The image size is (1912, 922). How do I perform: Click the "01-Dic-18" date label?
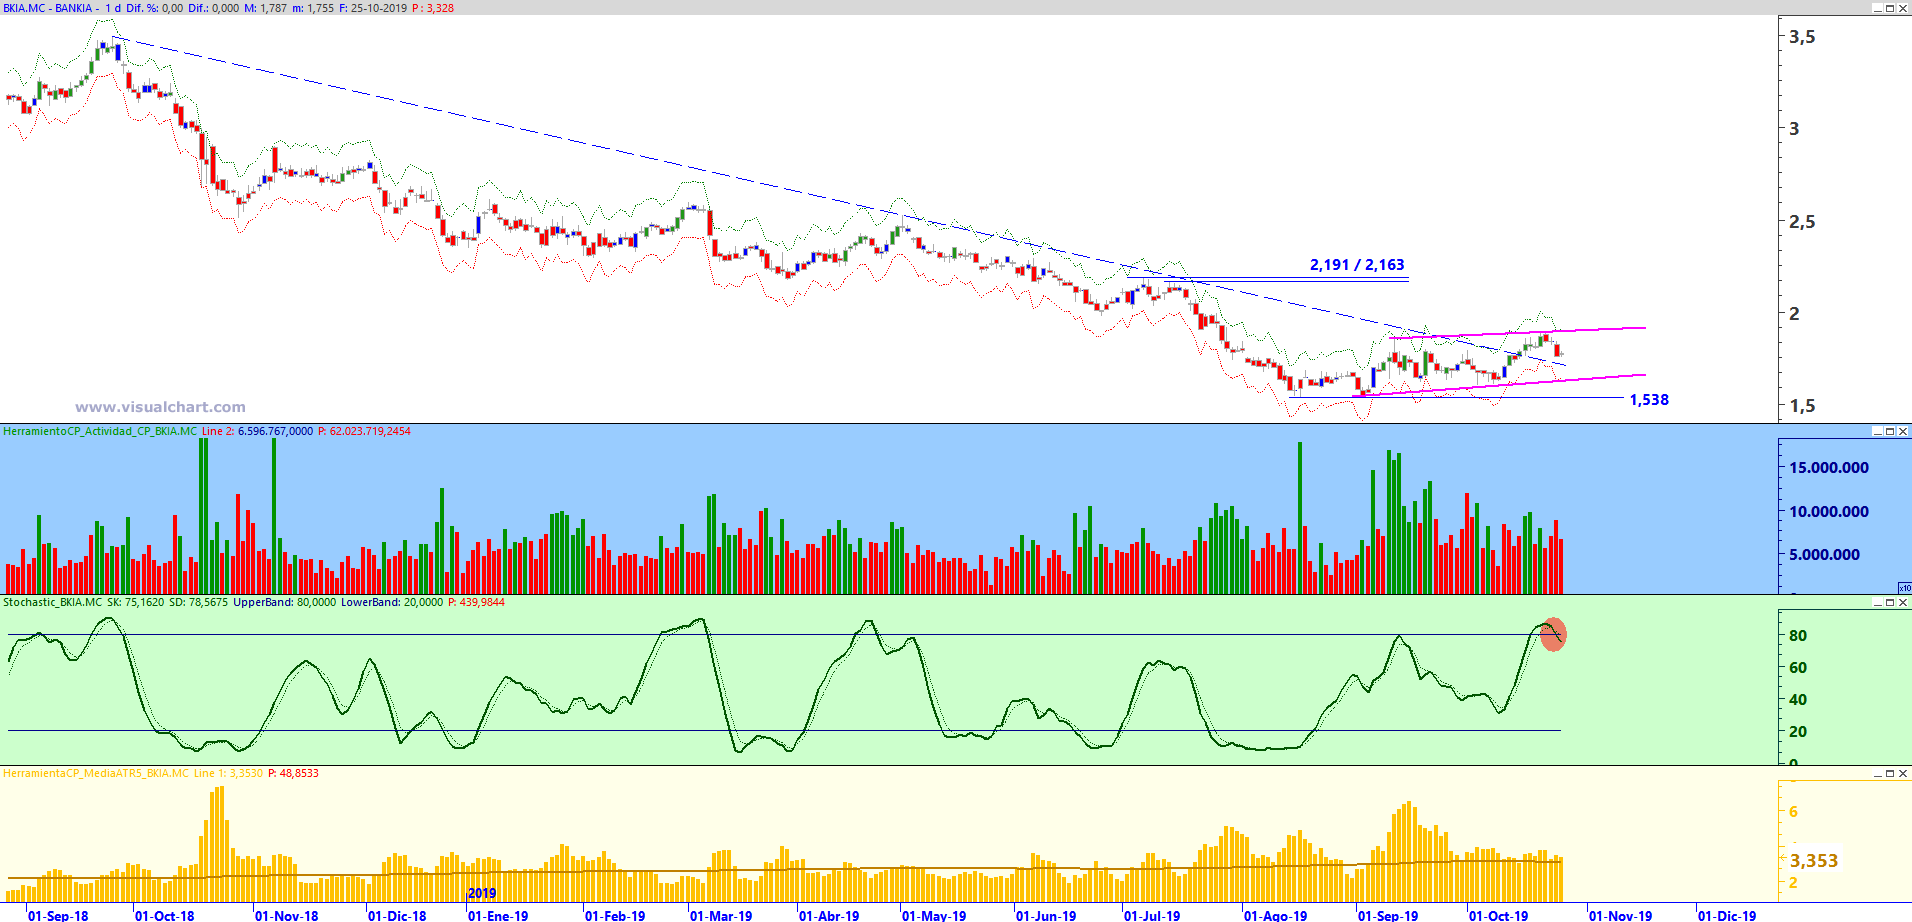point(397,915)
